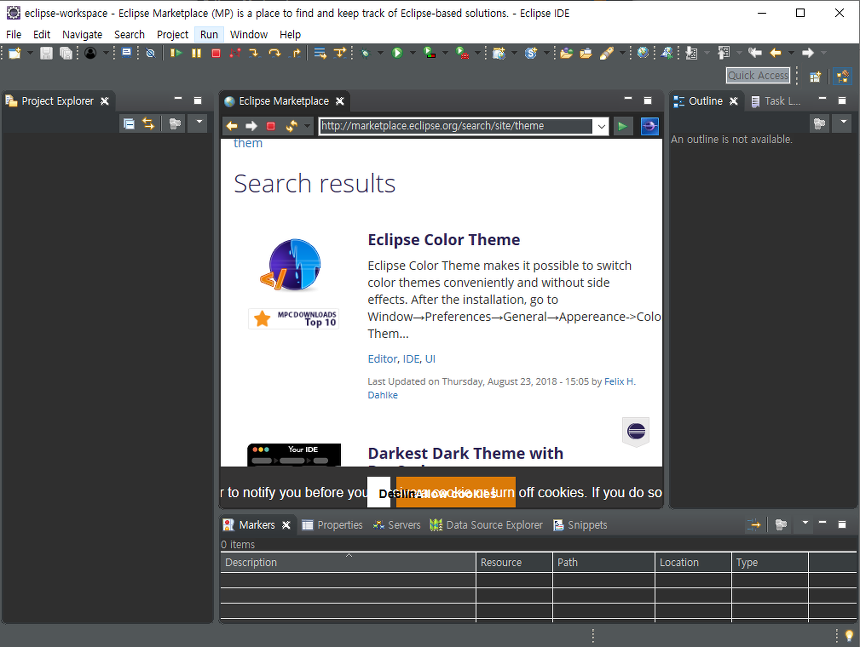Open the Run menu

[x=209, y=35]
